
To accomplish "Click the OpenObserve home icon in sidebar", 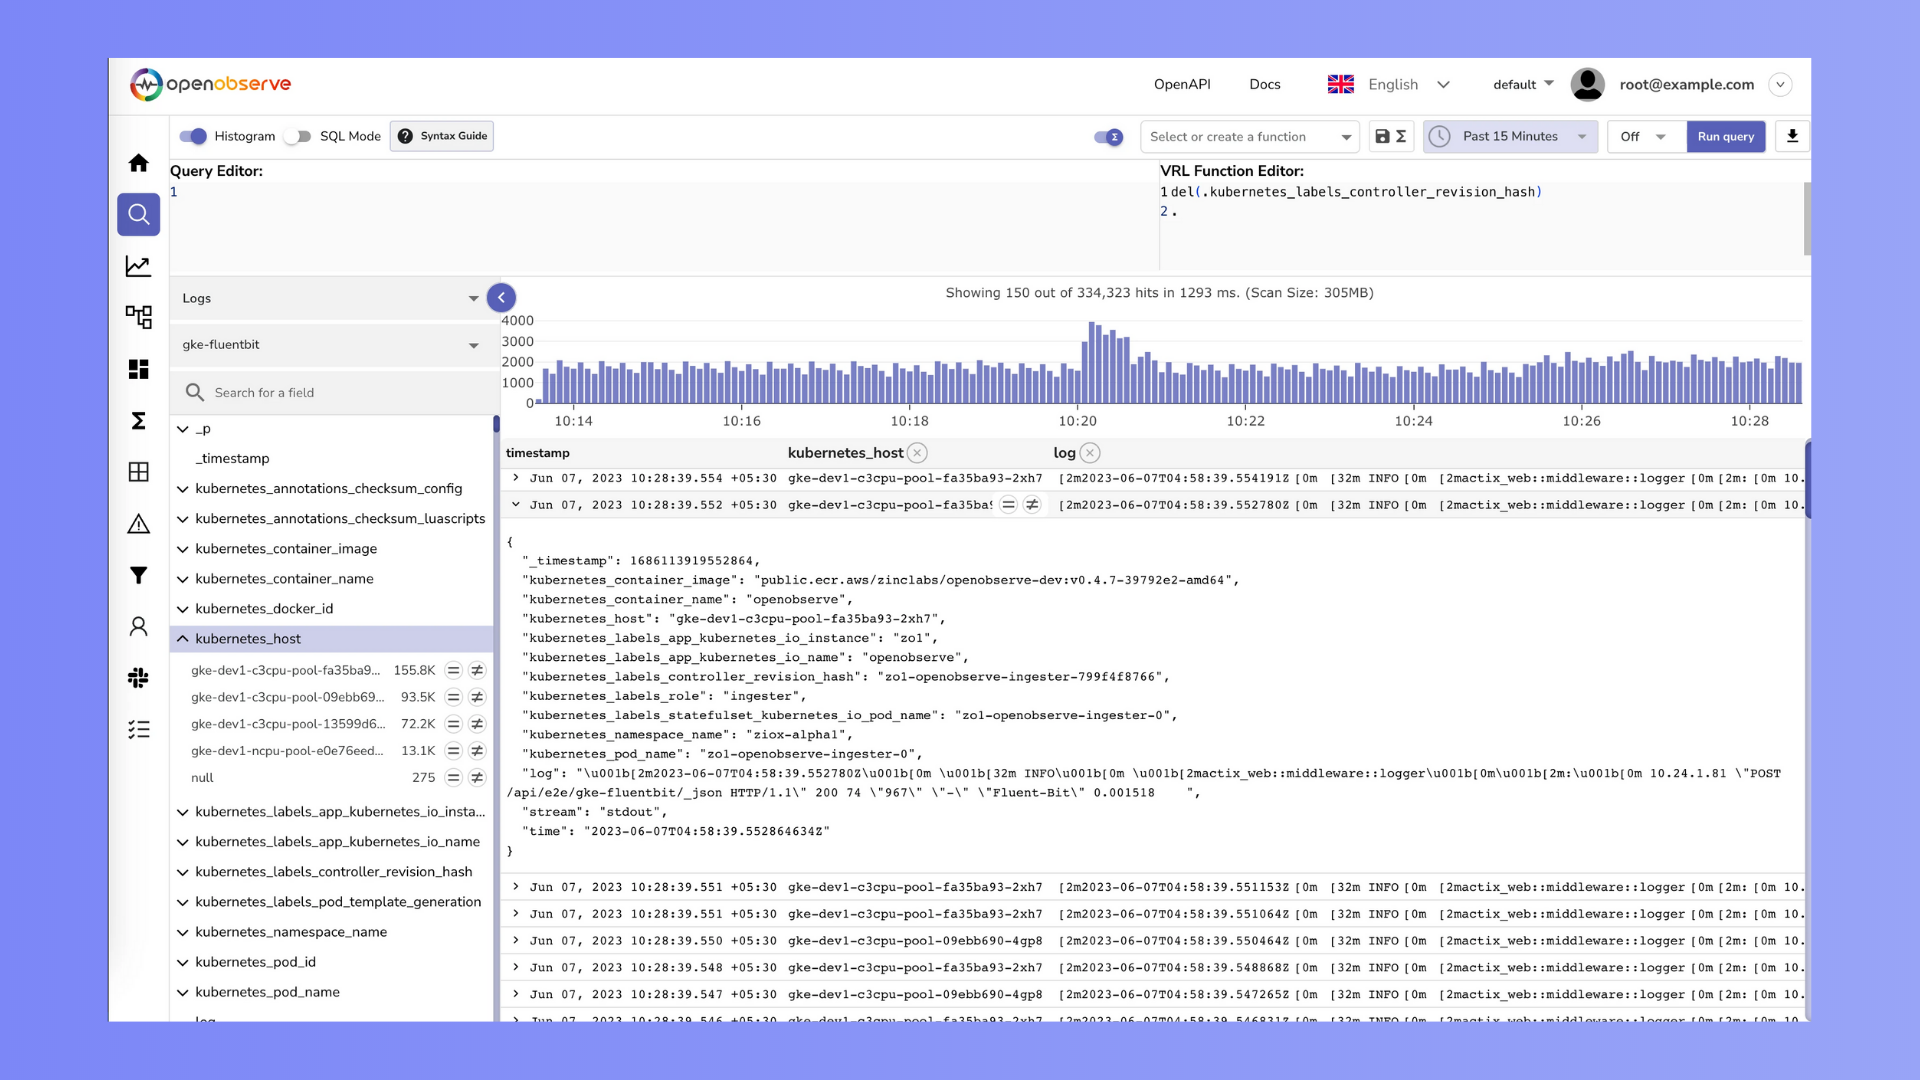I will coord(138,162).
